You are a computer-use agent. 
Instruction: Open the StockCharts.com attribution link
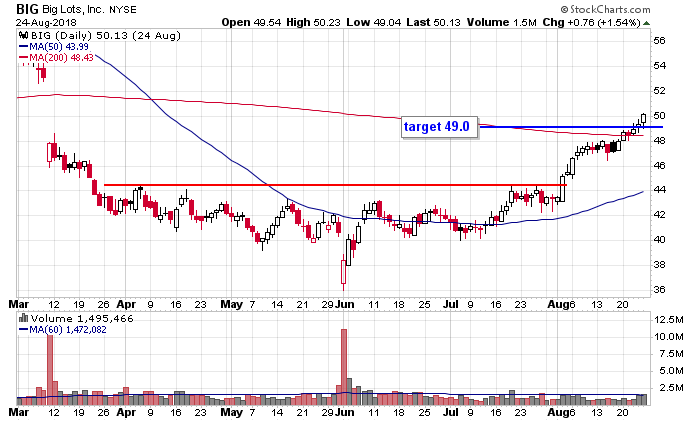605,9
